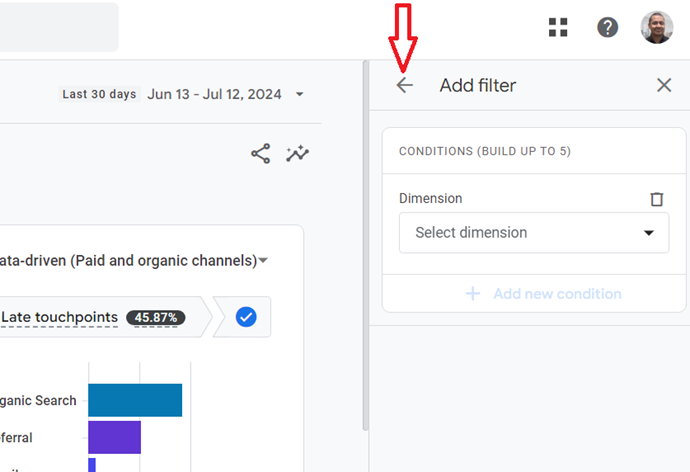The image size is (690, 472).
Task: Open the Google apps grid
Action: (558, 27)
